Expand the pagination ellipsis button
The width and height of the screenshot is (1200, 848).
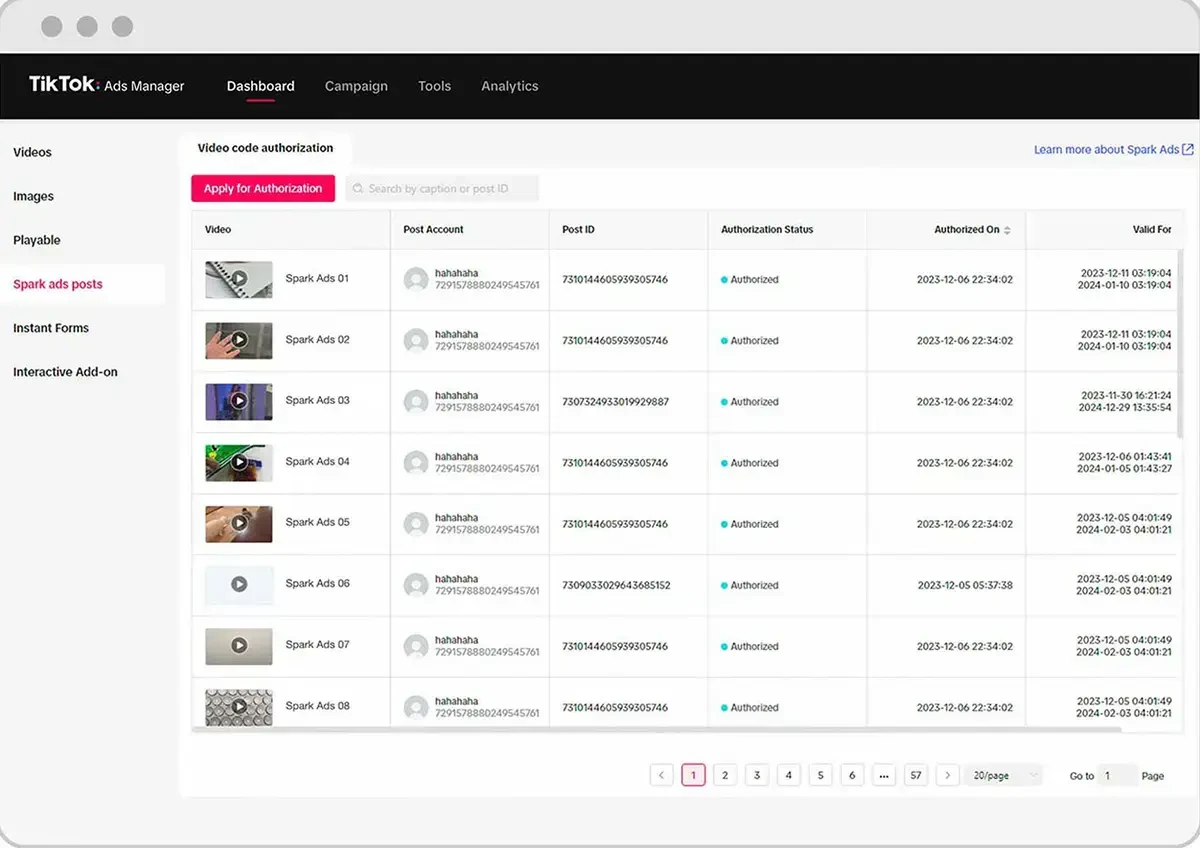coord(883,775)
